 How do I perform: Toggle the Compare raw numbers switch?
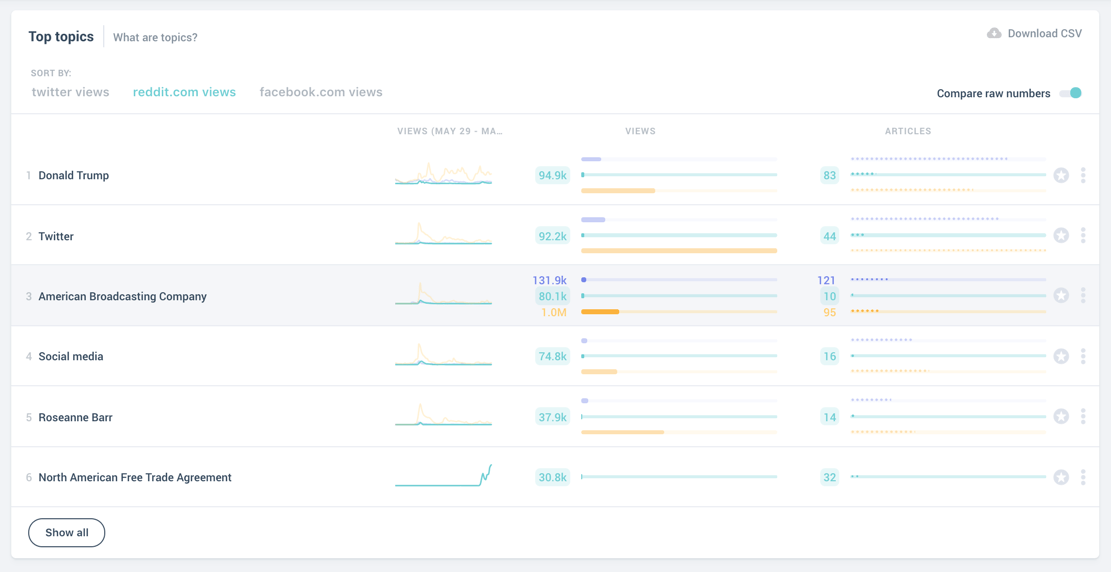(1071, 93)
